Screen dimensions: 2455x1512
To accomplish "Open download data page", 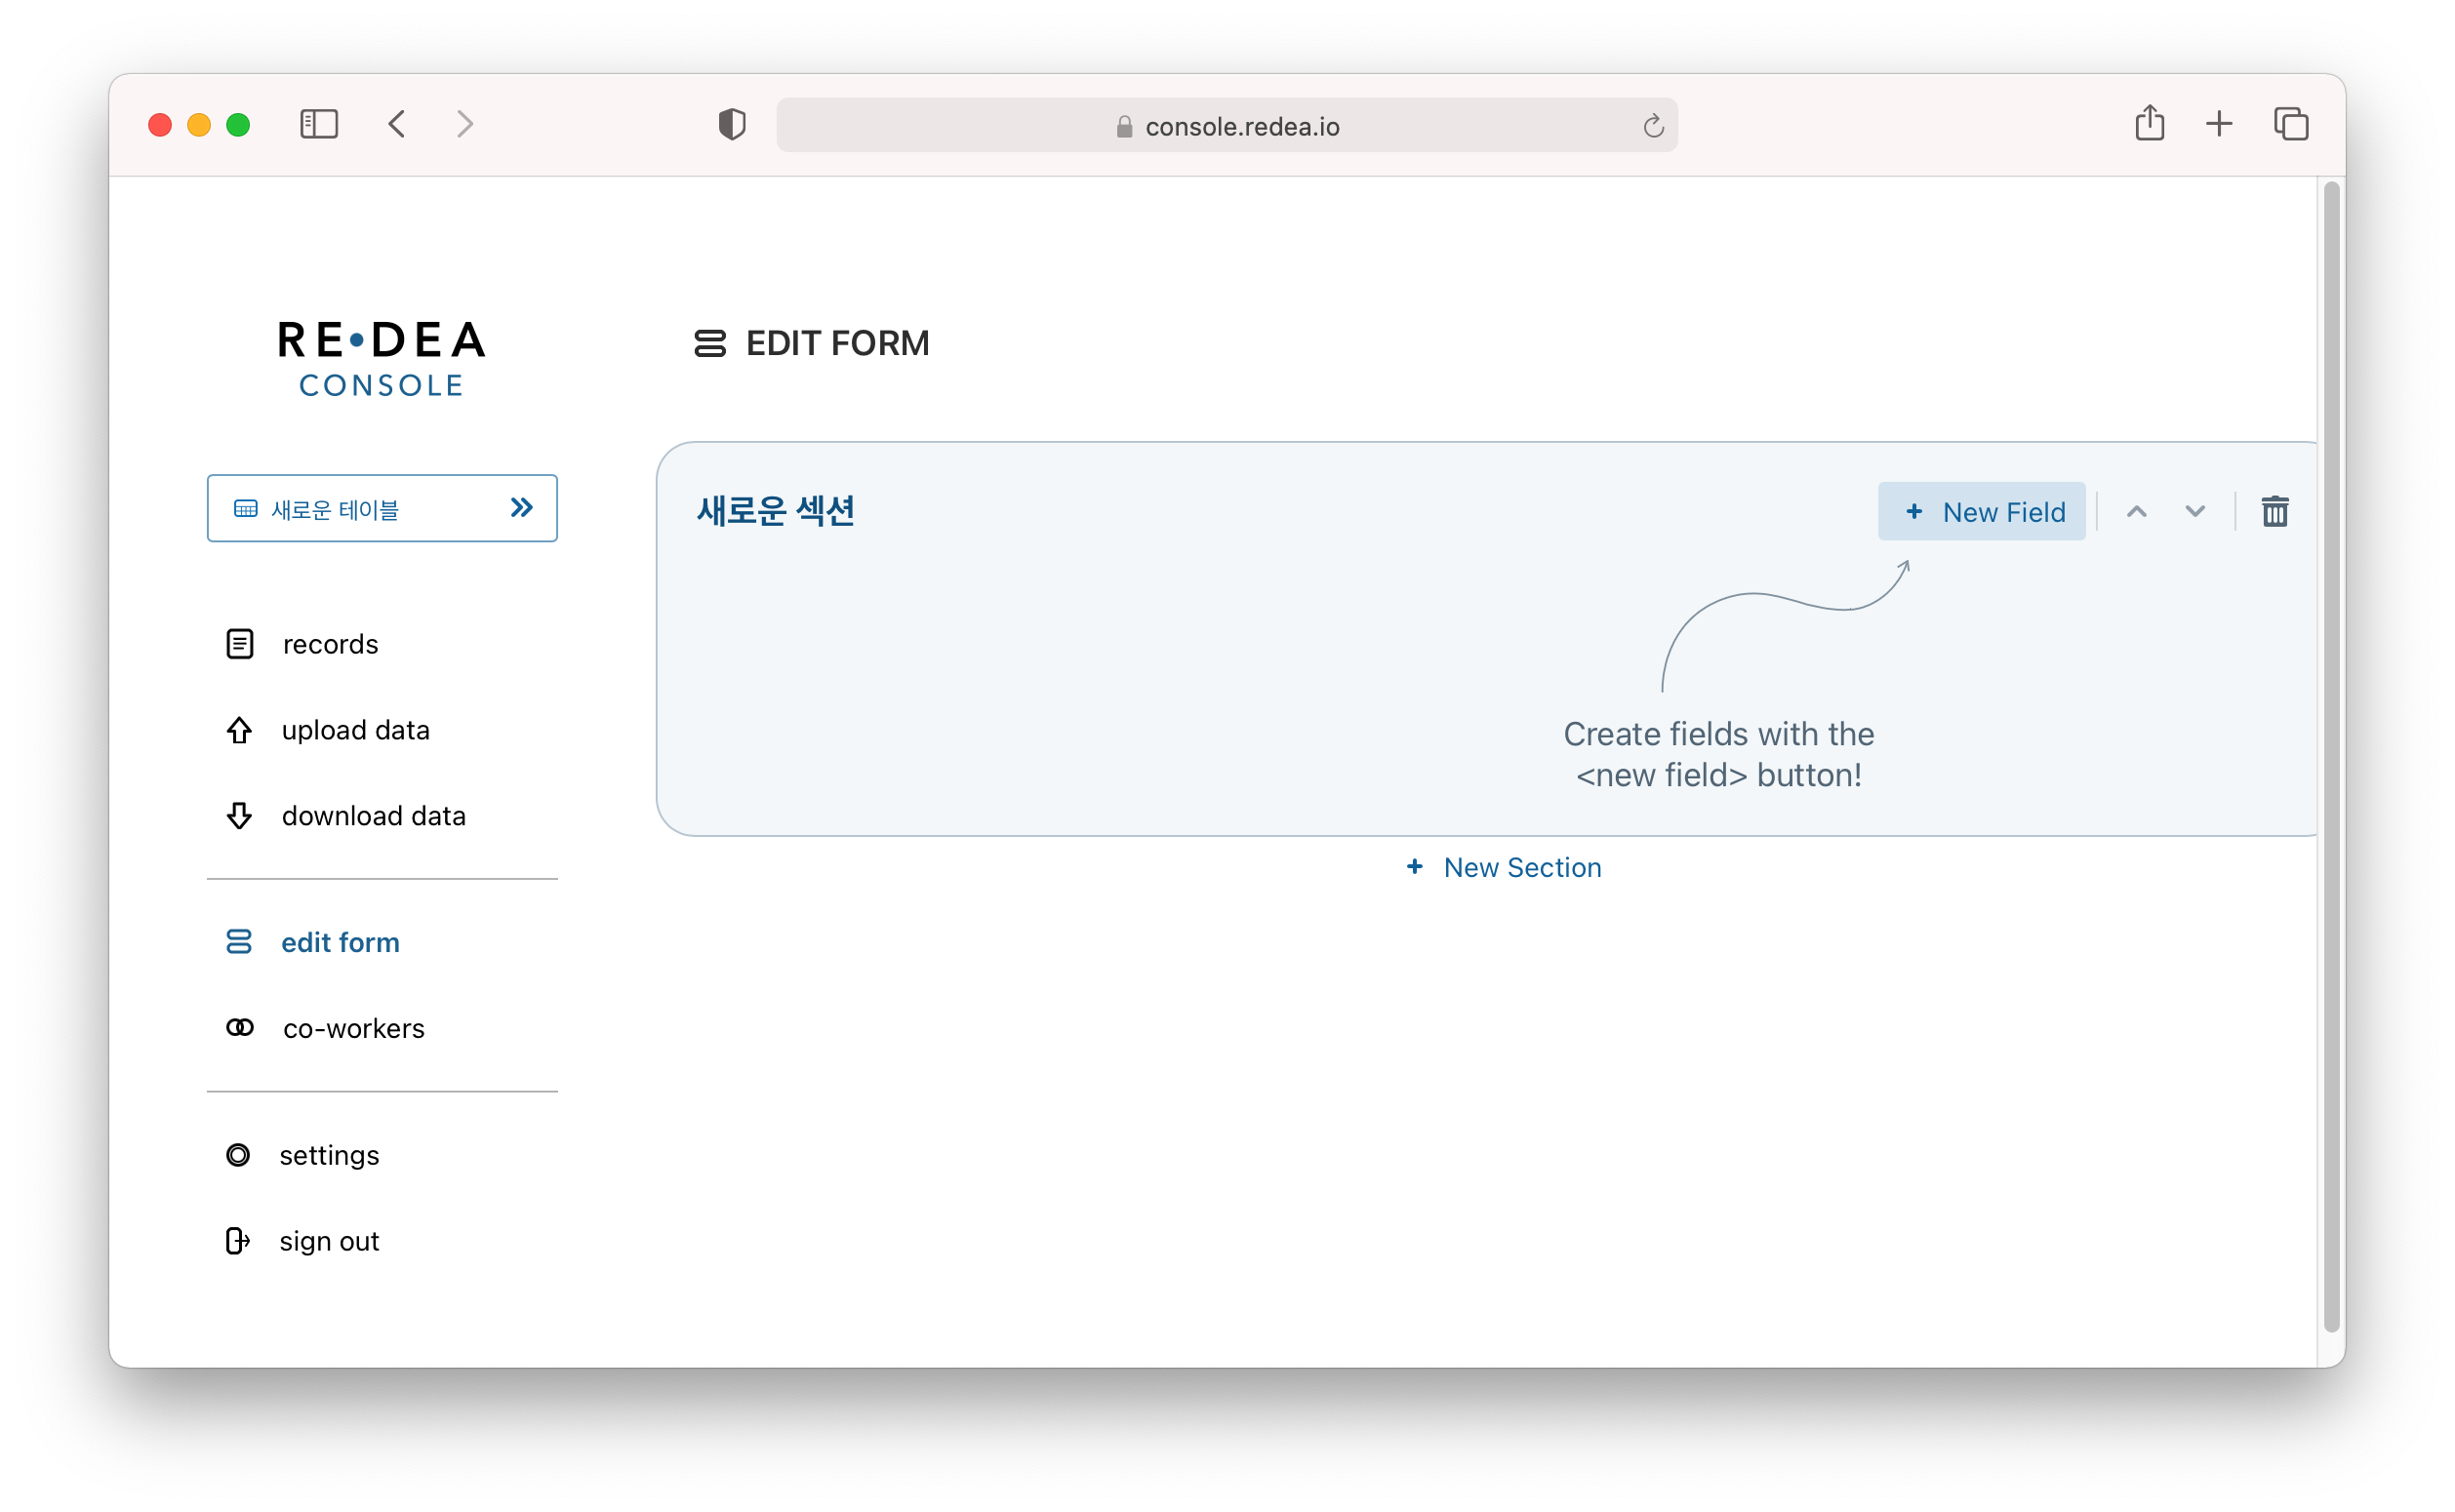I will click(x=372, y=816).
